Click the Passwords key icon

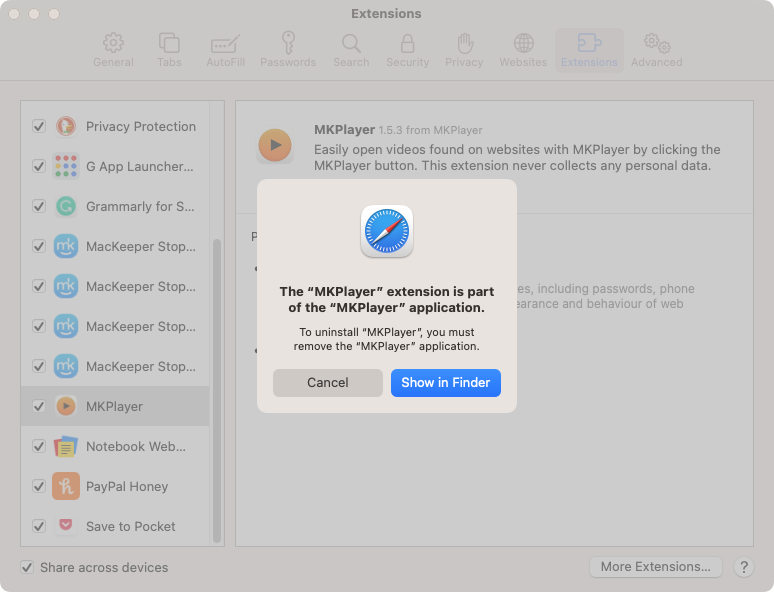point(288,42)
